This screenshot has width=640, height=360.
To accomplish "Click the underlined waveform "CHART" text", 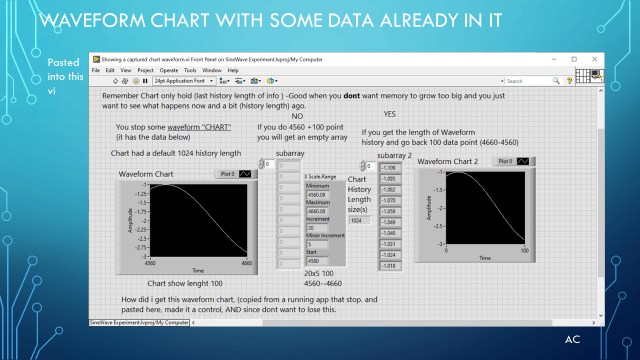I will [x=199, y=127].
